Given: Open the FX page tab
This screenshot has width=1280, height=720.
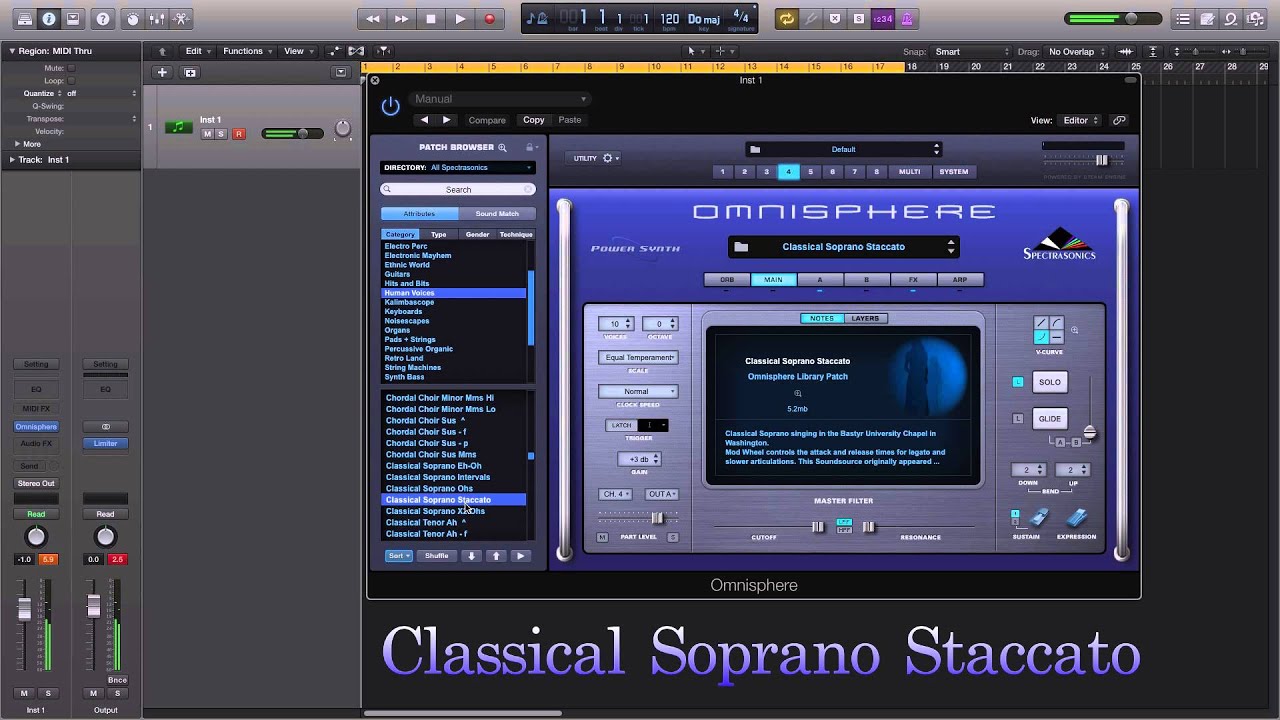Looking at the screenshot, I should coord(913,280).
